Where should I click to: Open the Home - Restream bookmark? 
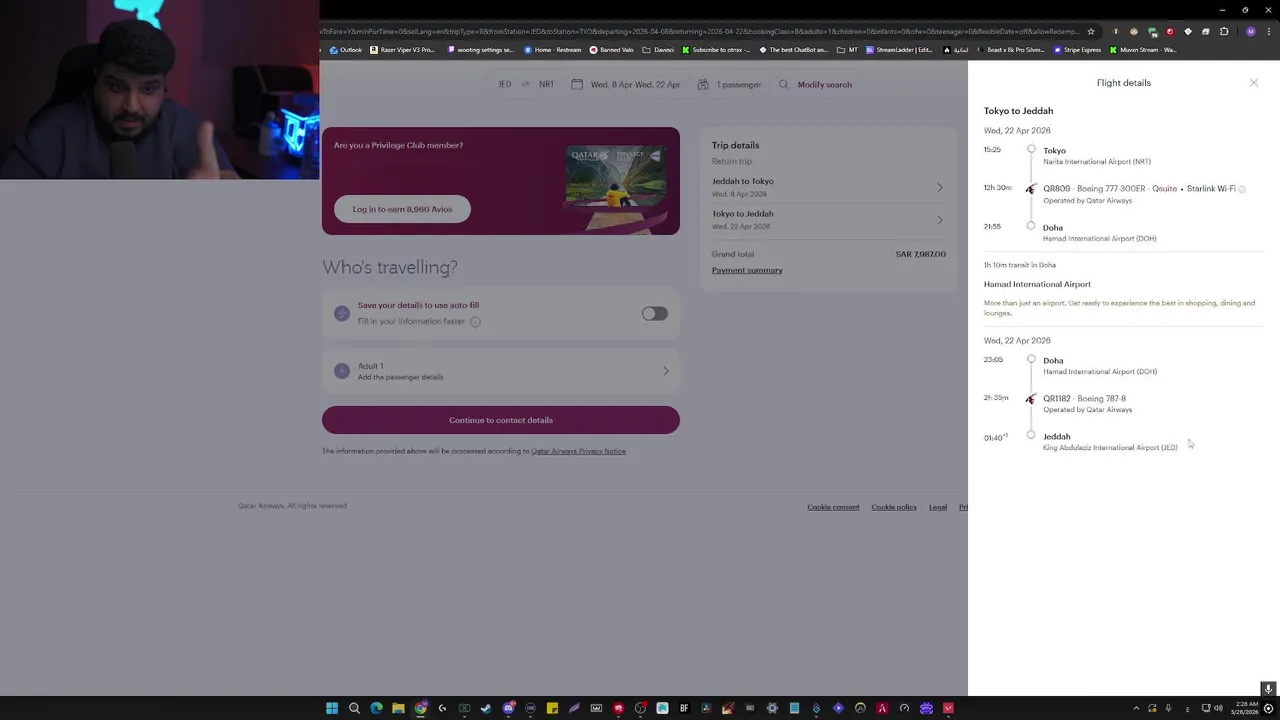coord(553,50)
